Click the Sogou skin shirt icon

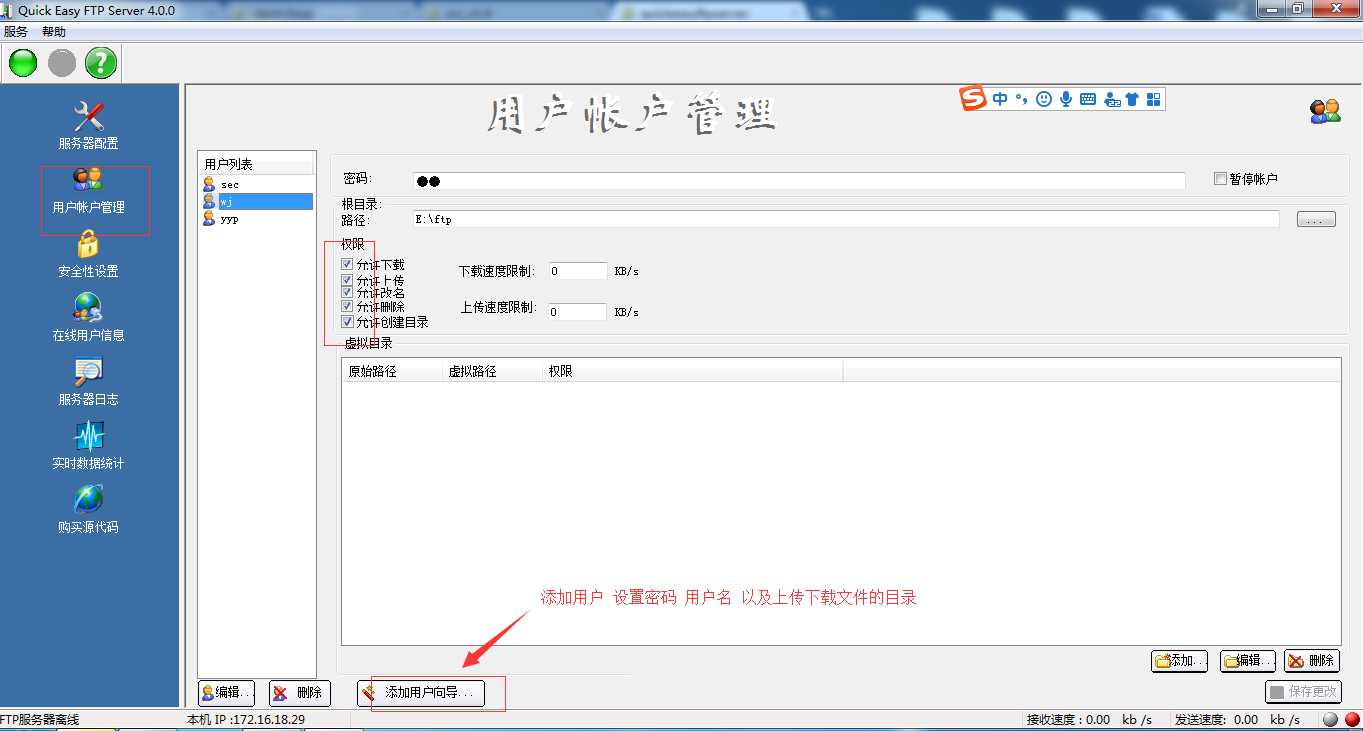coord(1132,99)
